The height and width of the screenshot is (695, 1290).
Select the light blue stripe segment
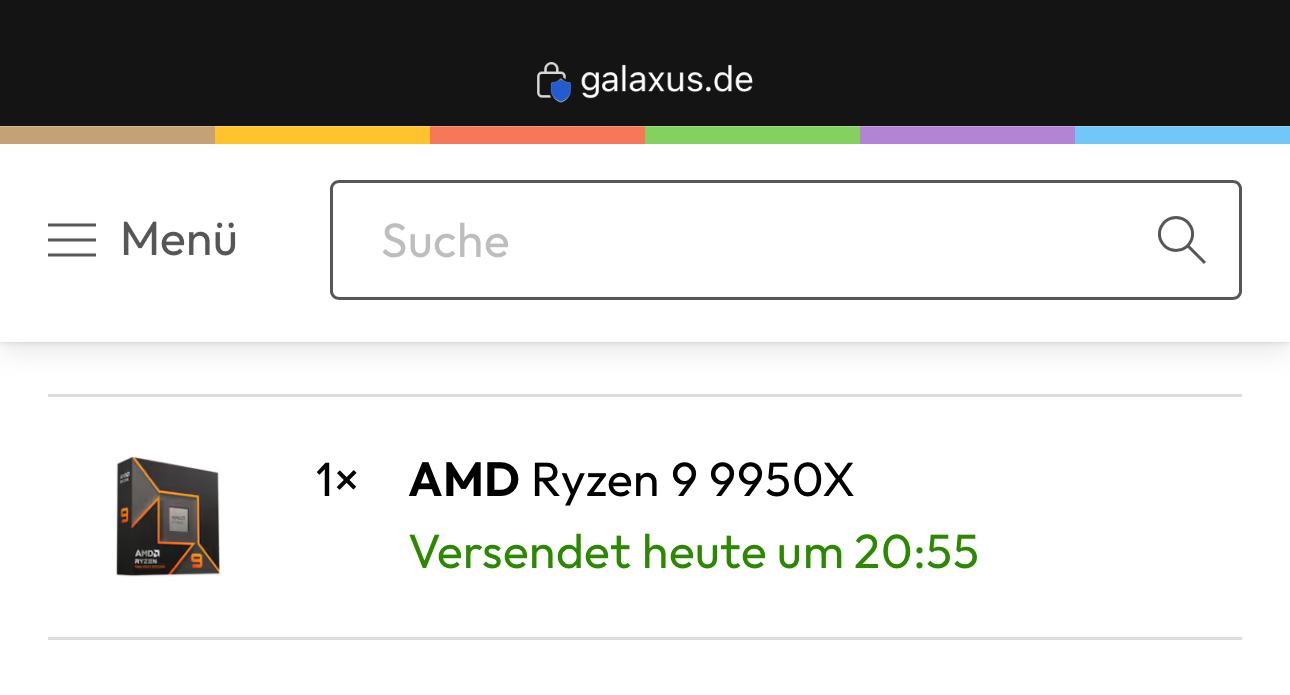[1182, 135]
